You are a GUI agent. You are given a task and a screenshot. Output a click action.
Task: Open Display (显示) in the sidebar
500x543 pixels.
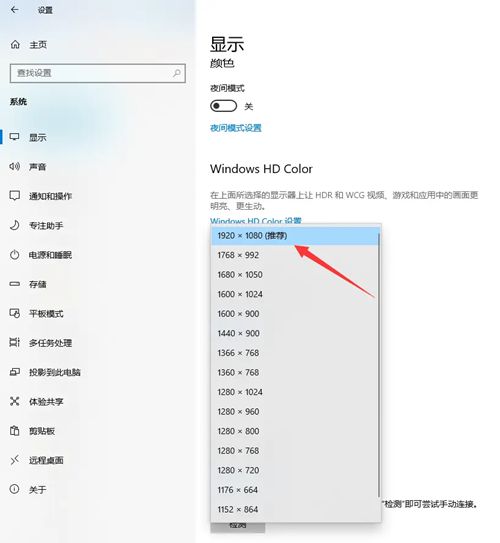[x=37, y=137]
